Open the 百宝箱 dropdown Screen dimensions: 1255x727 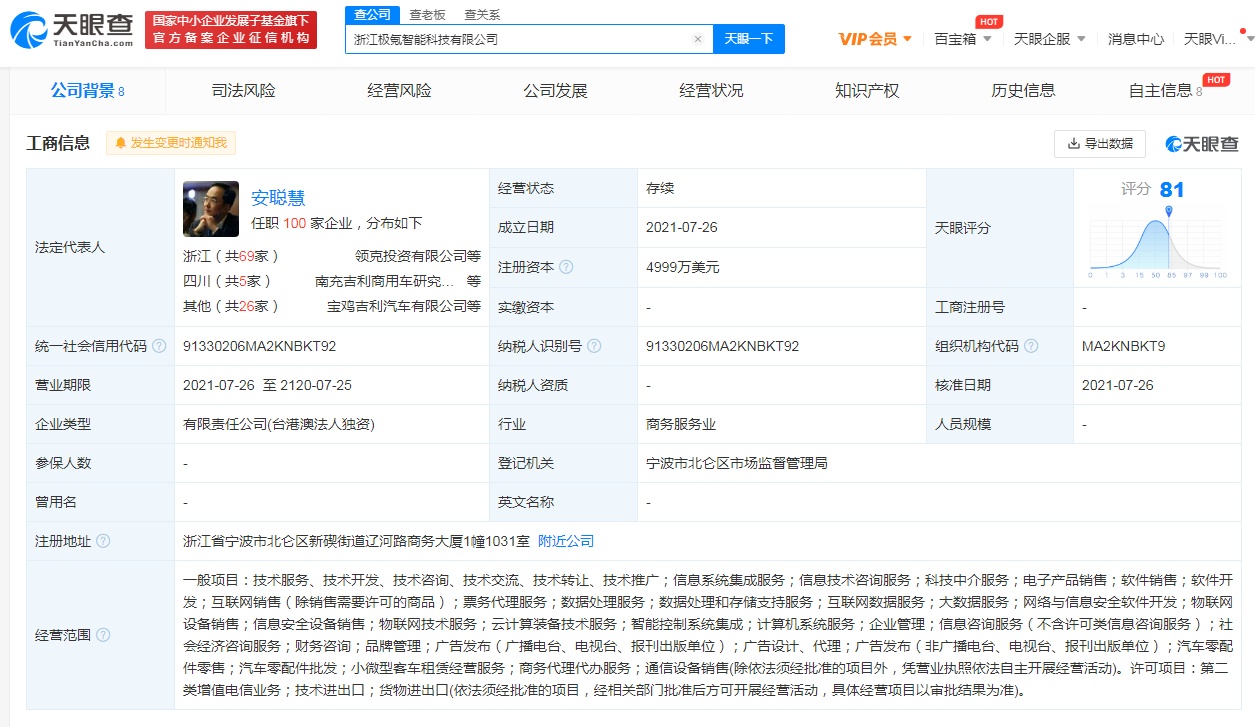pos(962,39)
